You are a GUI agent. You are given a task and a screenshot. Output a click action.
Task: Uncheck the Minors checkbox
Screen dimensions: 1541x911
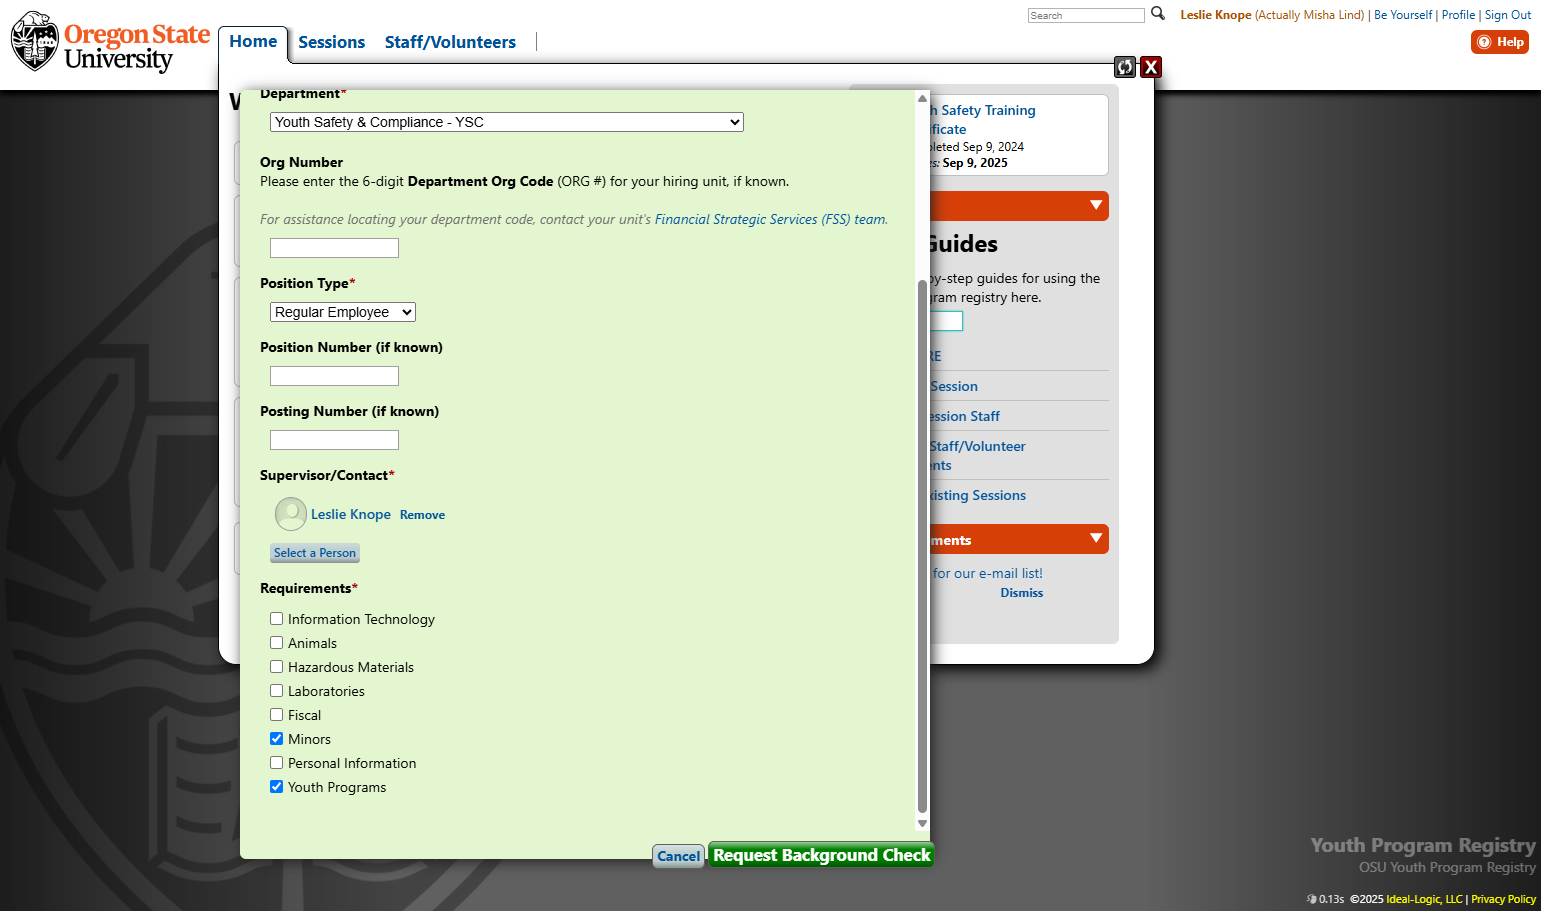[277, 739]
